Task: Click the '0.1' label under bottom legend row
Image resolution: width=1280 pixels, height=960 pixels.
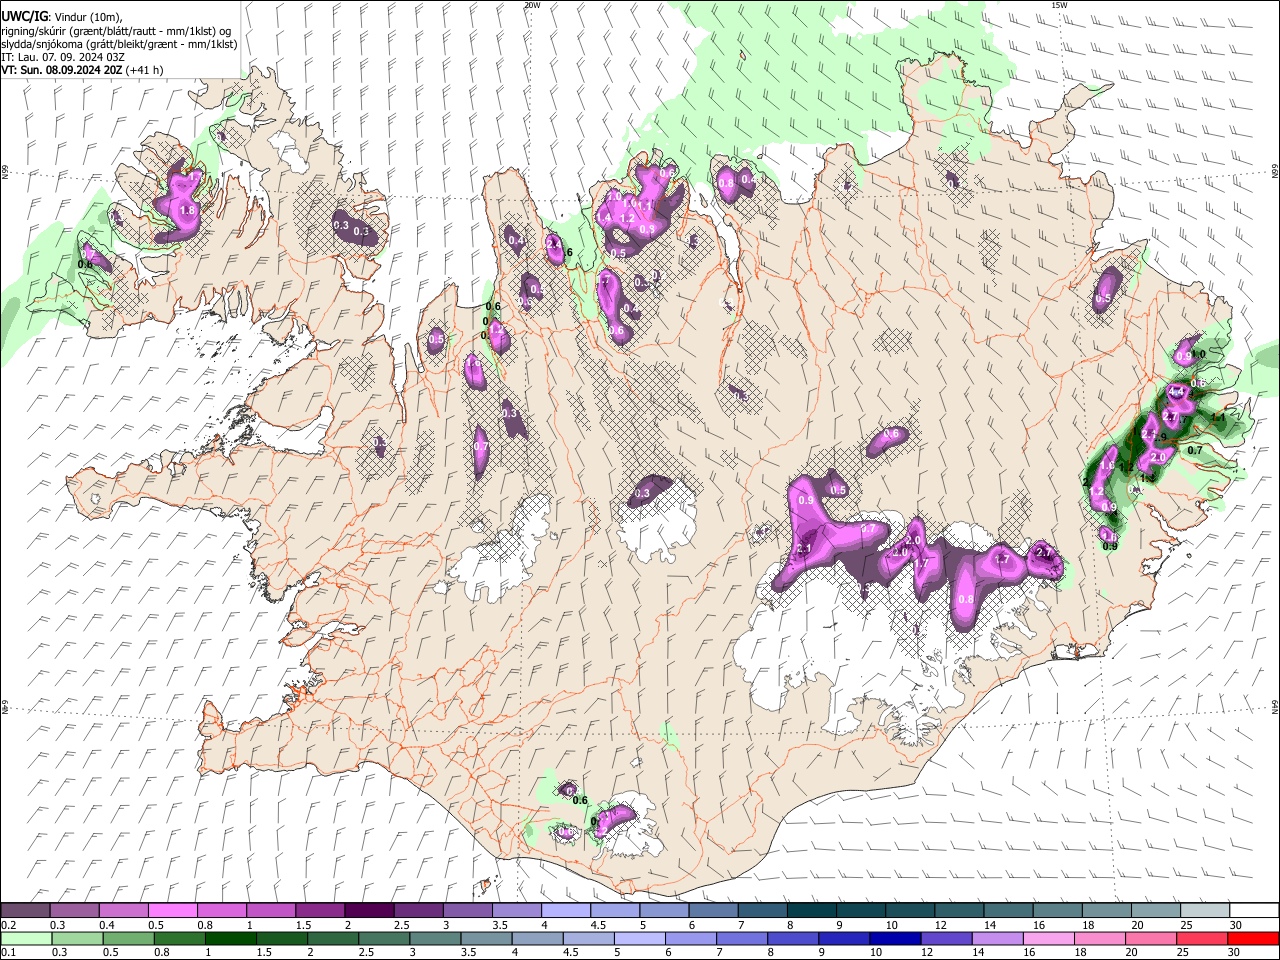Action: [9, 953]
